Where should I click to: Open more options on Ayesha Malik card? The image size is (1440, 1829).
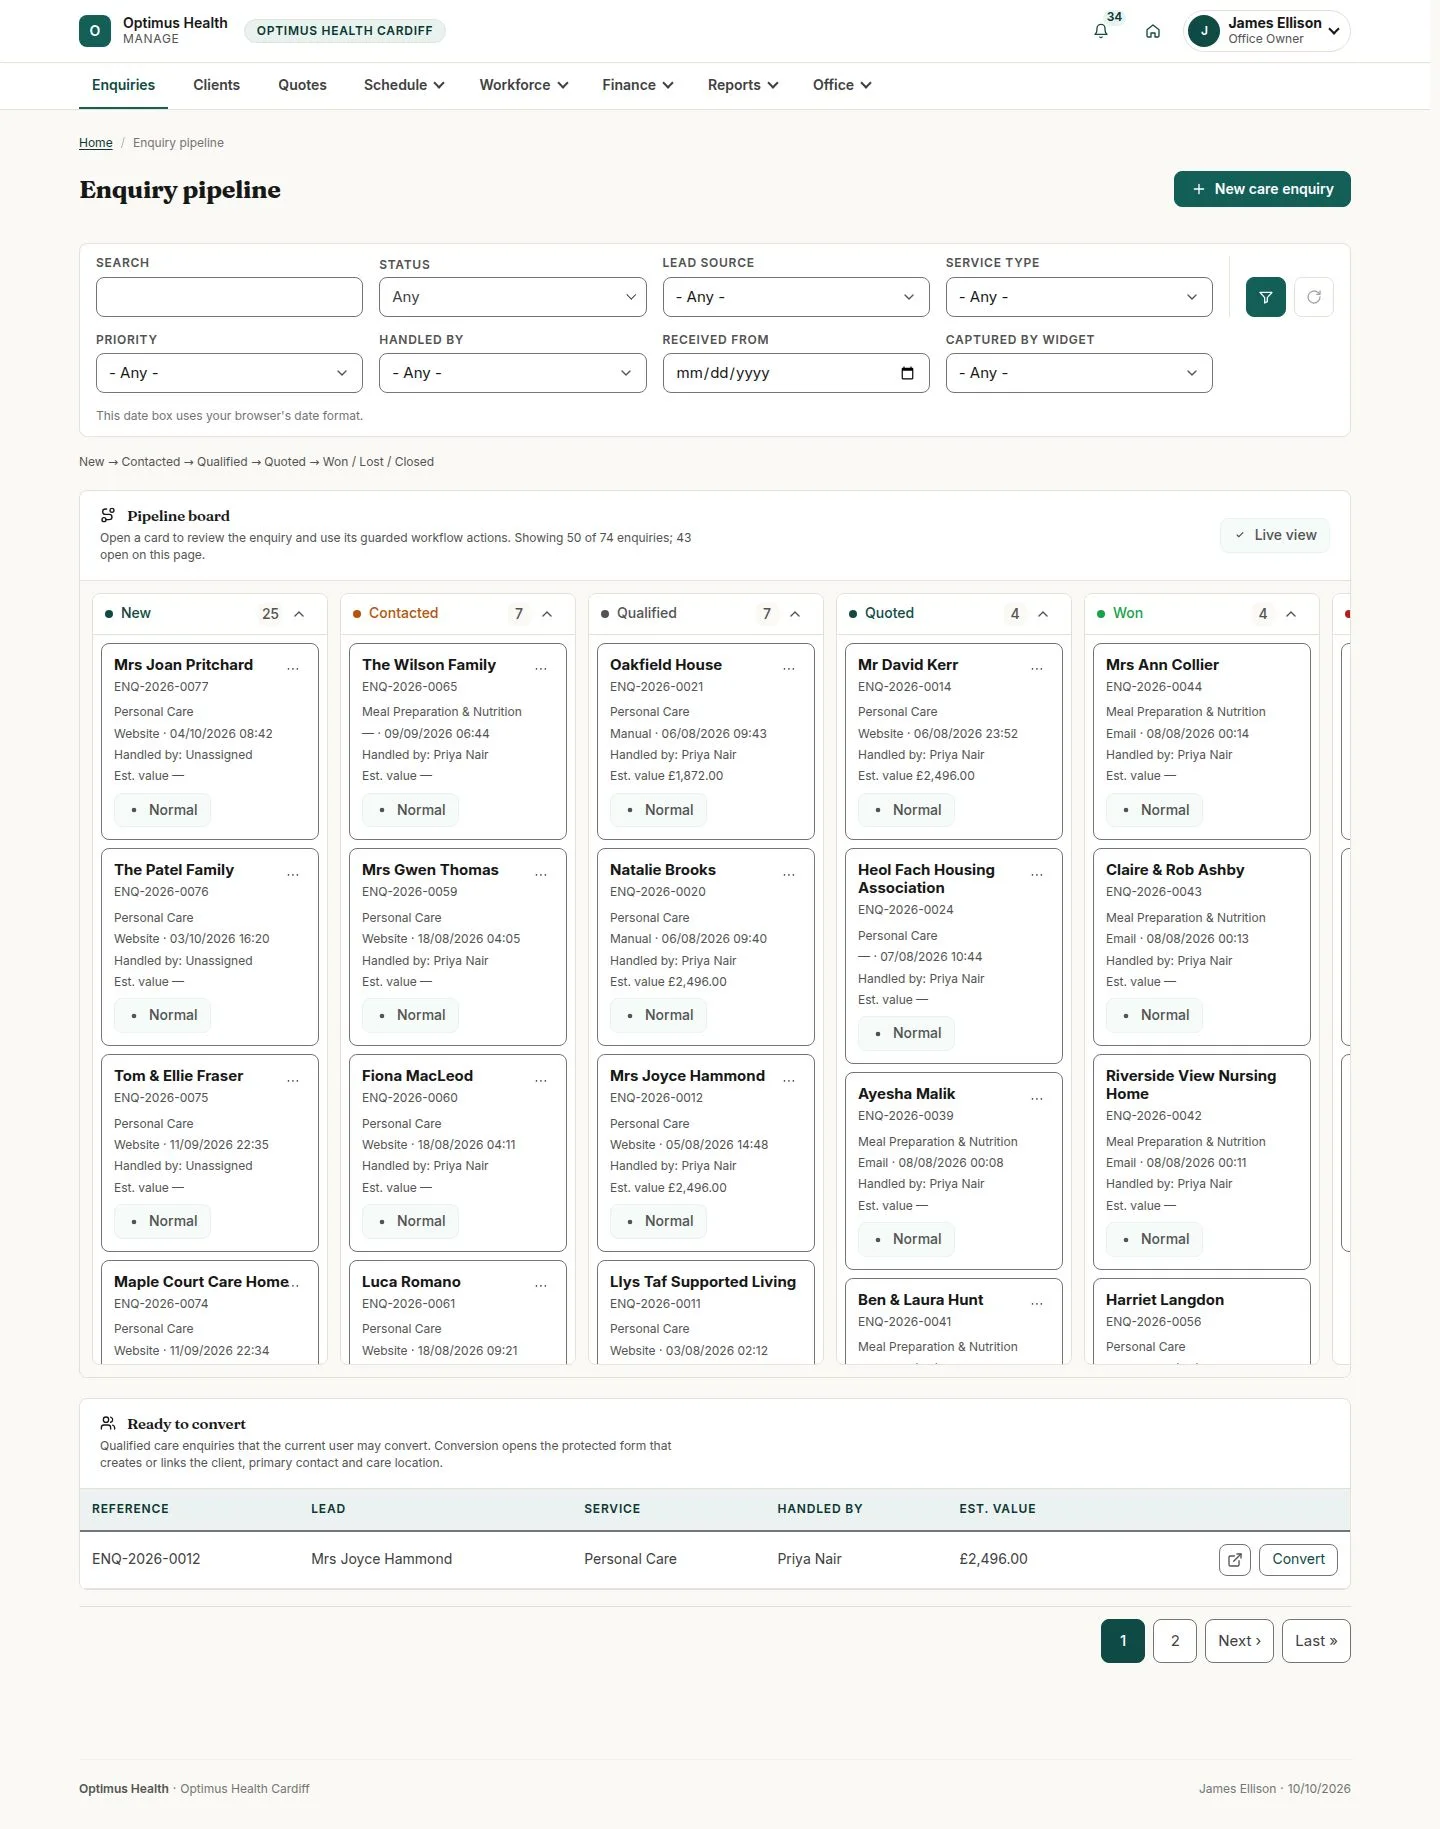(x=1037, y=1098)
